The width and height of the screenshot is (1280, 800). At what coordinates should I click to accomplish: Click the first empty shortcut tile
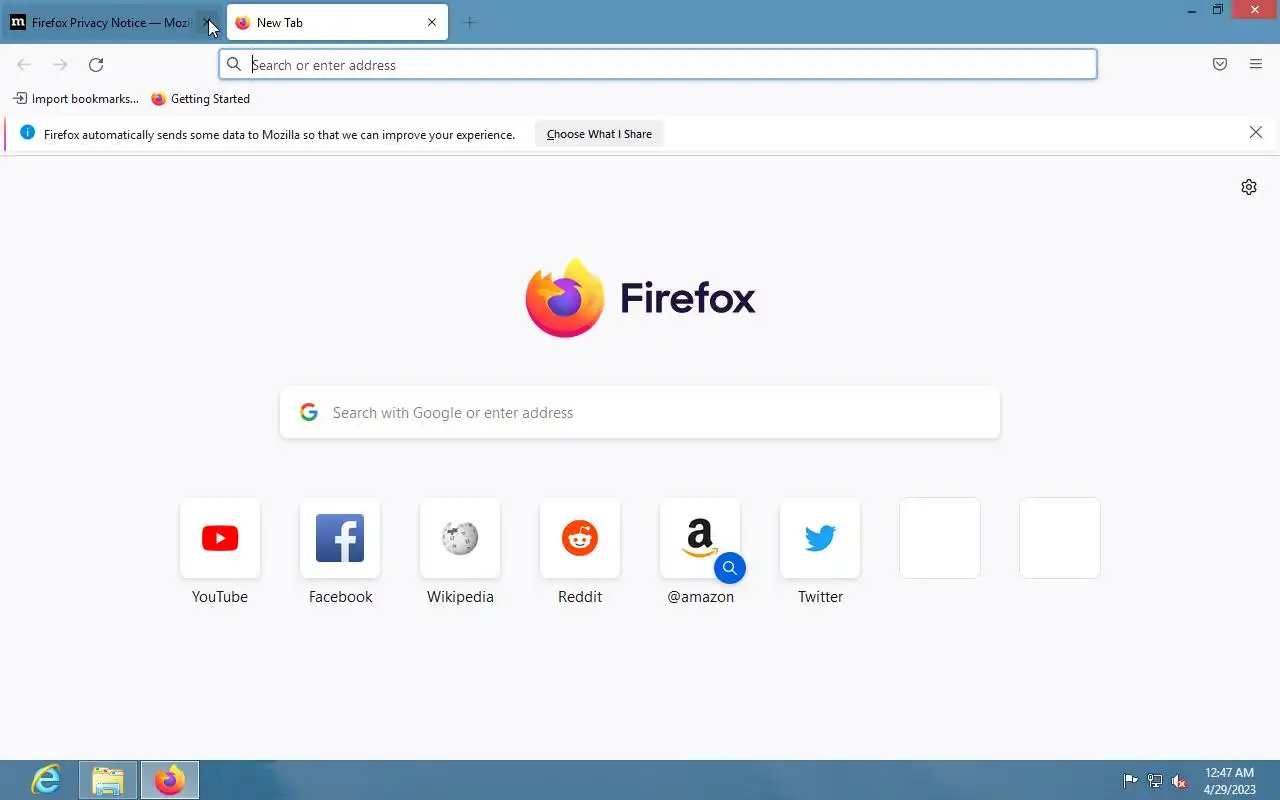tap(940, 538)
